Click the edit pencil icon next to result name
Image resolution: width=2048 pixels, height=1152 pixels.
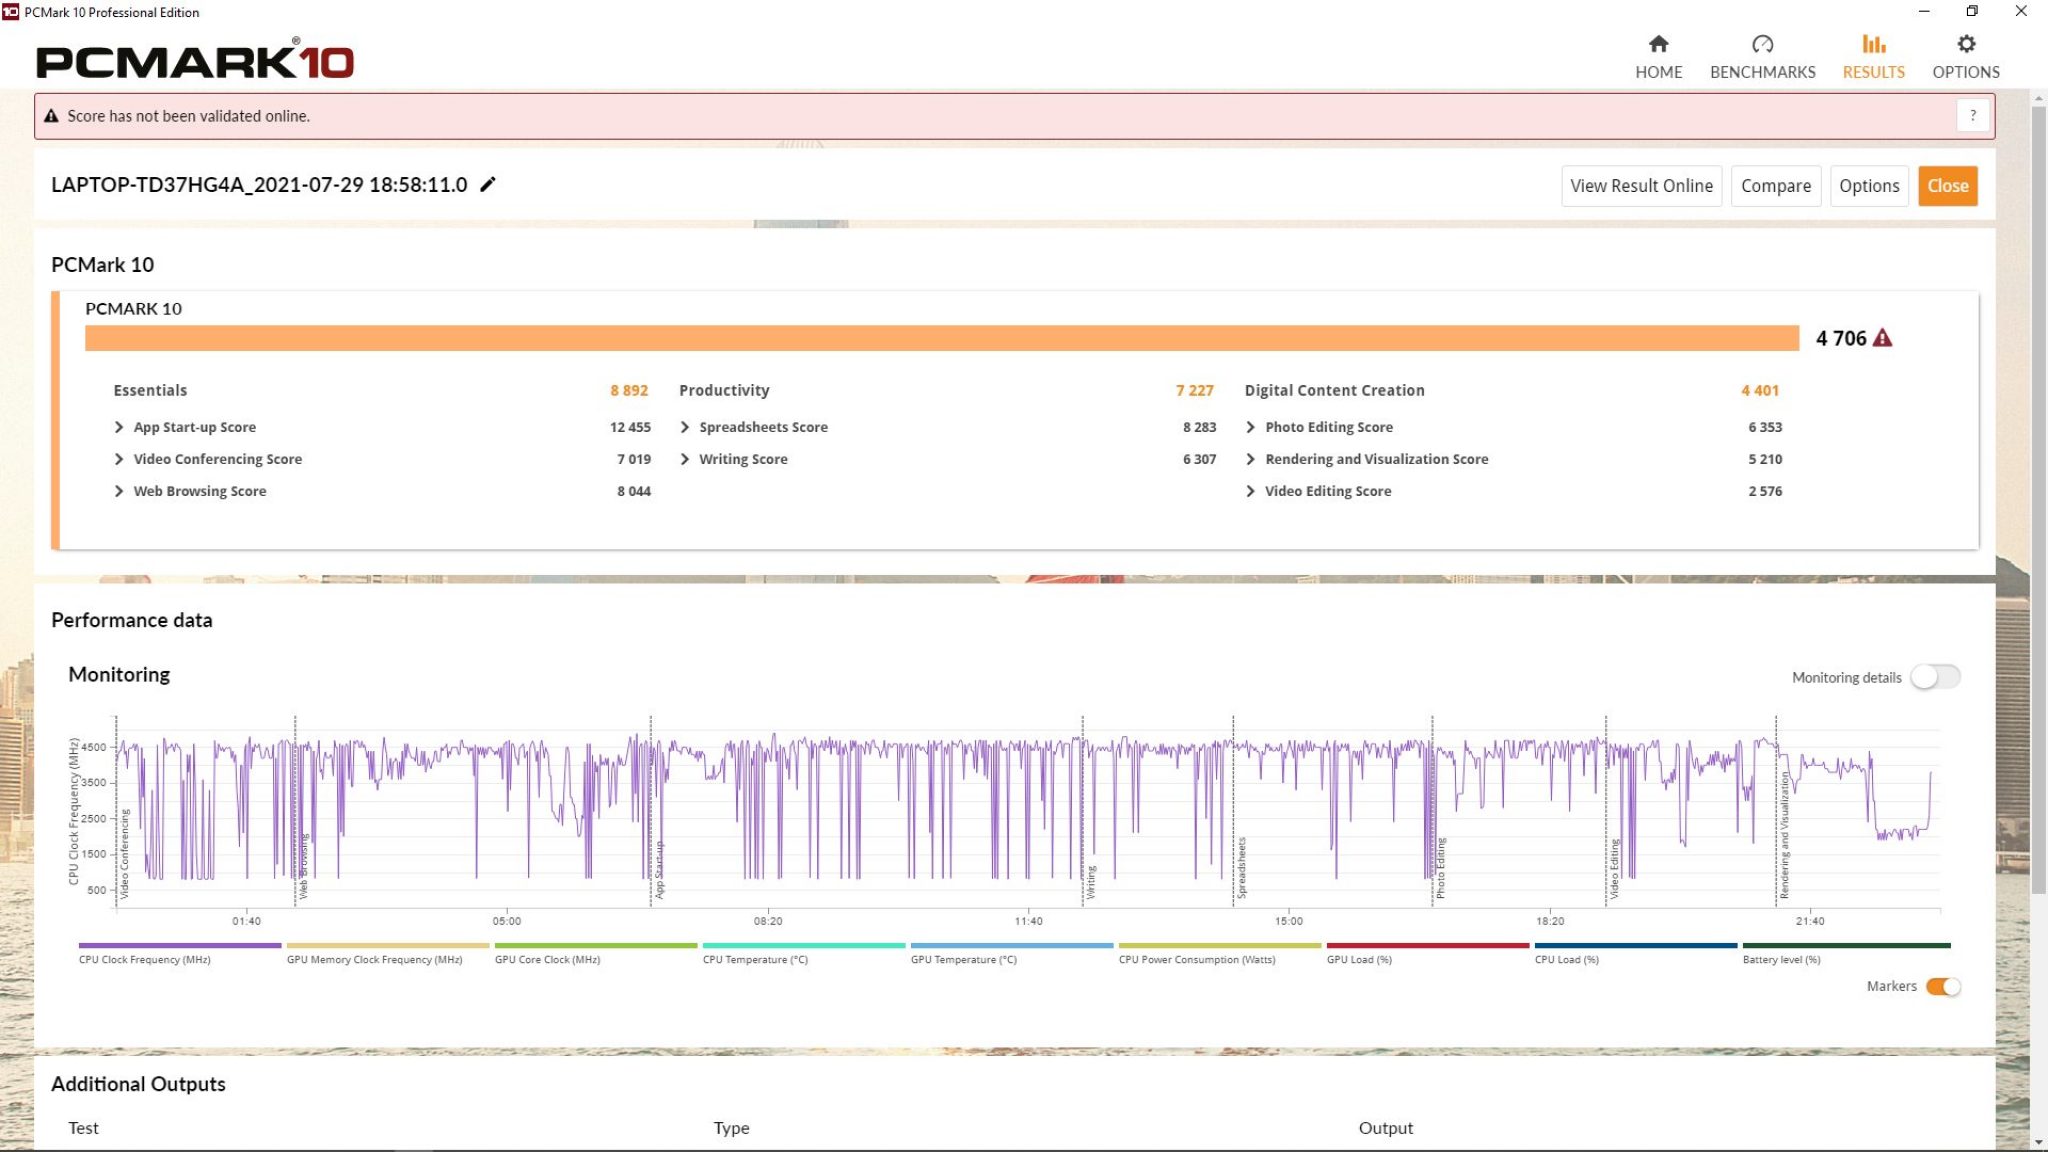[489, 184]
